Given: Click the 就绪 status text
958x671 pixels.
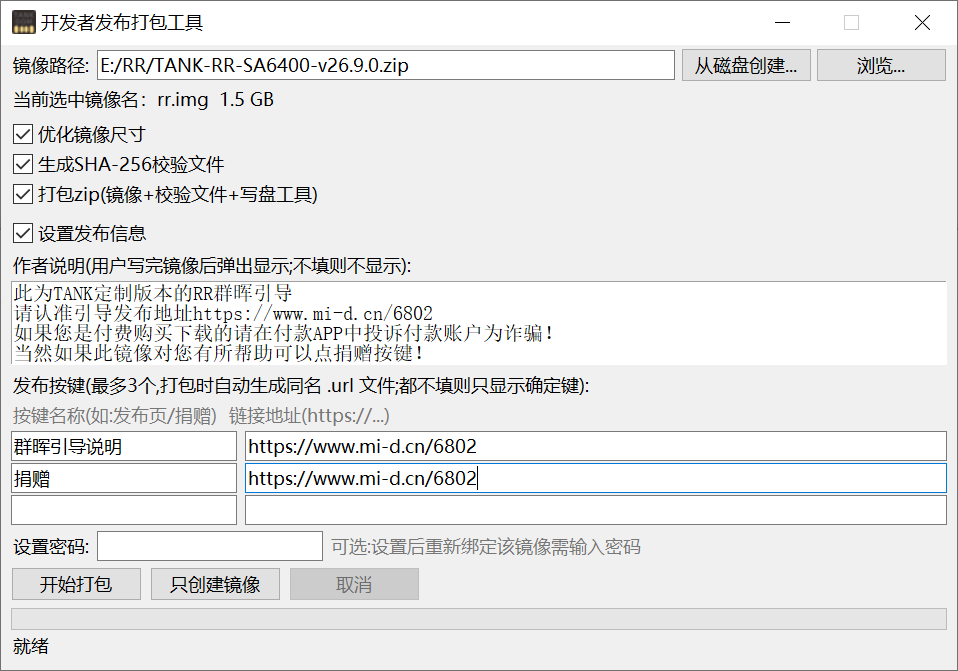Looking at the screenshot, I should [31, 646].
